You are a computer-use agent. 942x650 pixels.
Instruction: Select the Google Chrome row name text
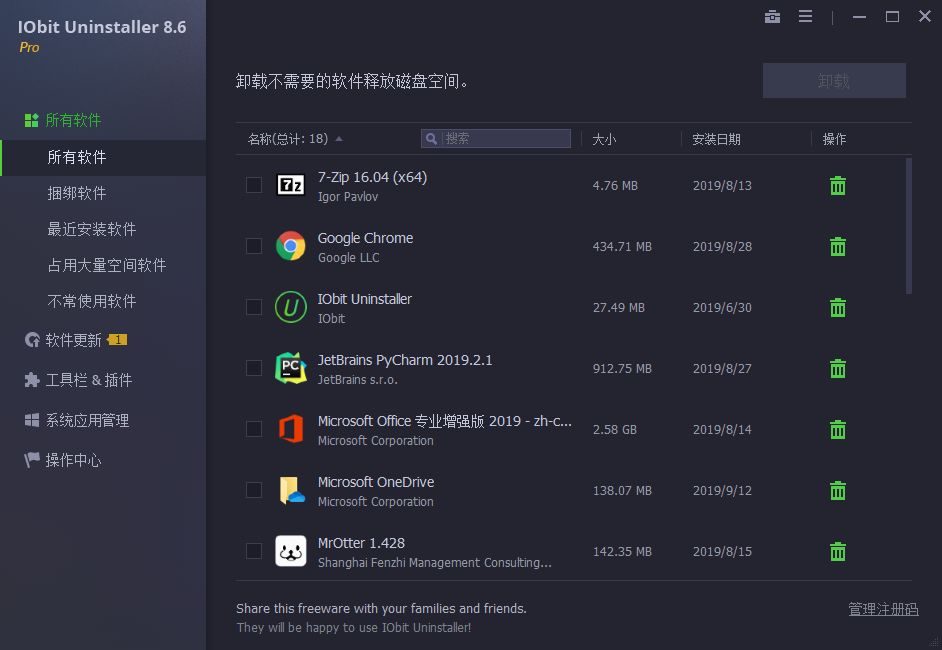click(365, 238)
